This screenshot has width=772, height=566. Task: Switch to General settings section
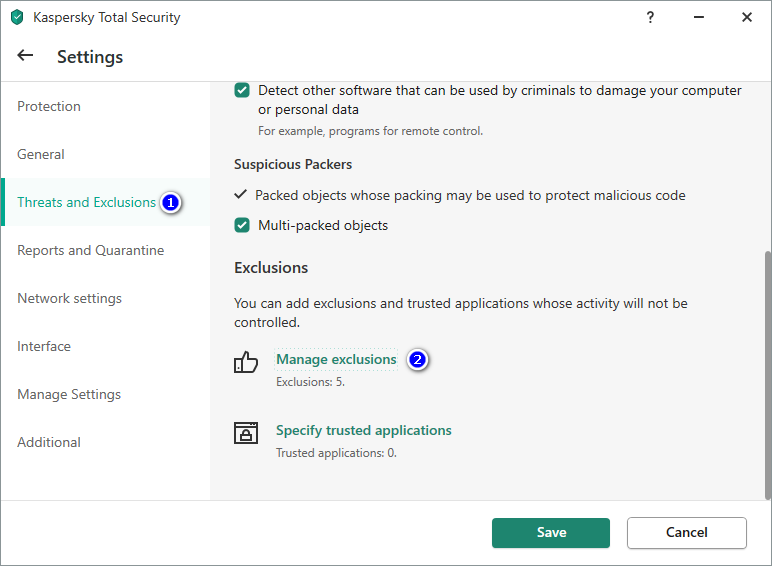(x=41, y=154)
